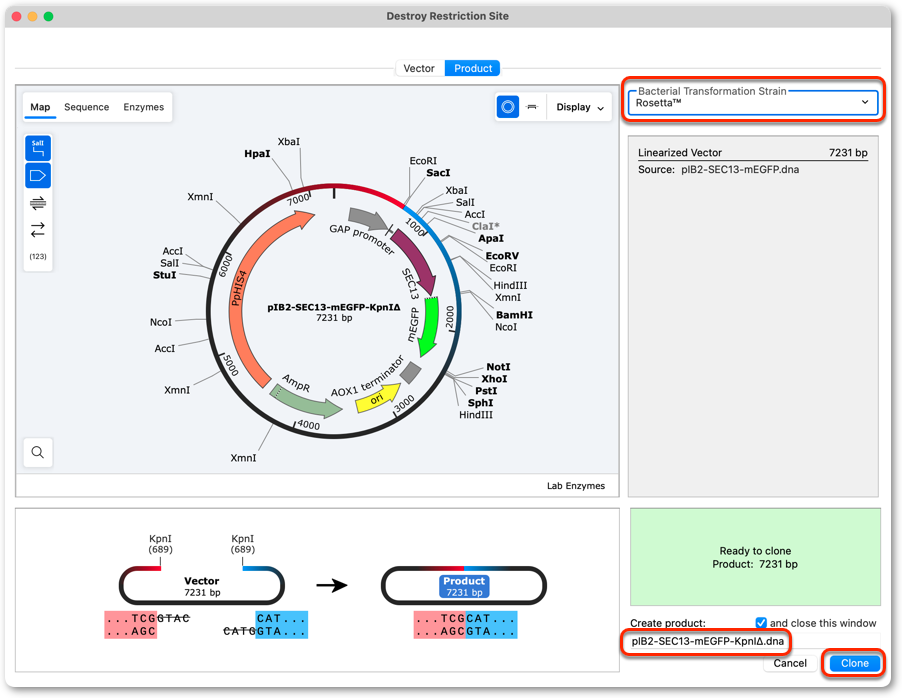Click the ApaI enzyme site label
902x698 pixels.
491,238
